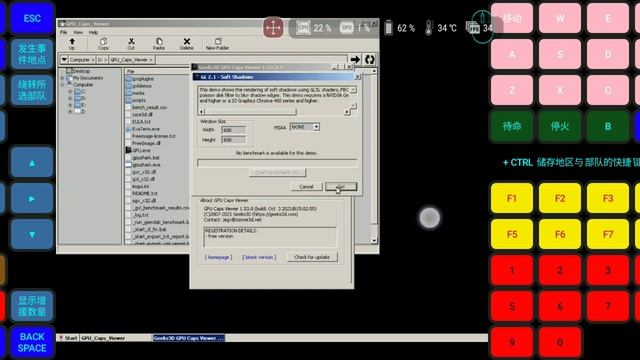Select Desktop in folder tree

click(78, 71)
